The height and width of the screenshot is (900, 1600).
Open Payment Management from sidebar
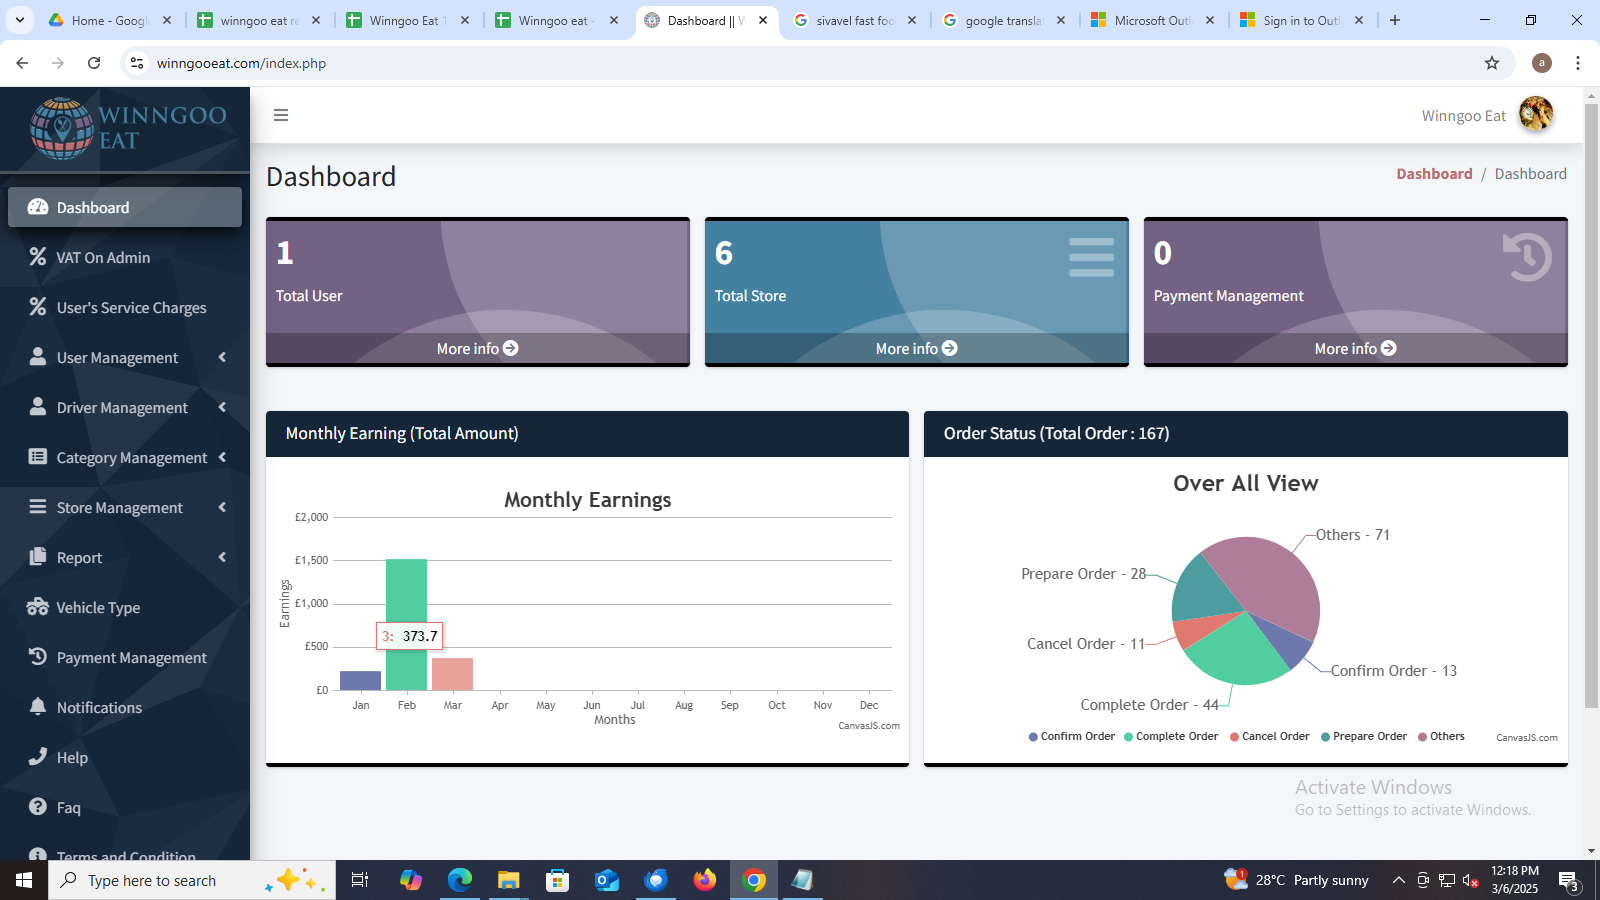[131, 658]
